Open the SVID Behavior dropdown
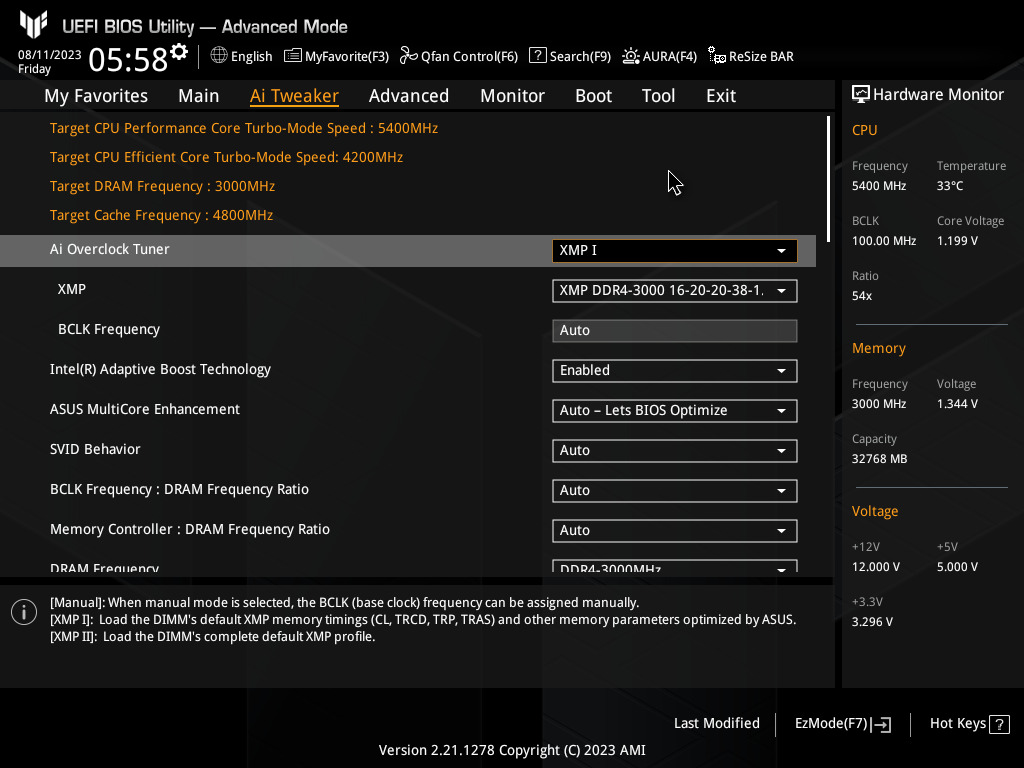 click(675, 451)
